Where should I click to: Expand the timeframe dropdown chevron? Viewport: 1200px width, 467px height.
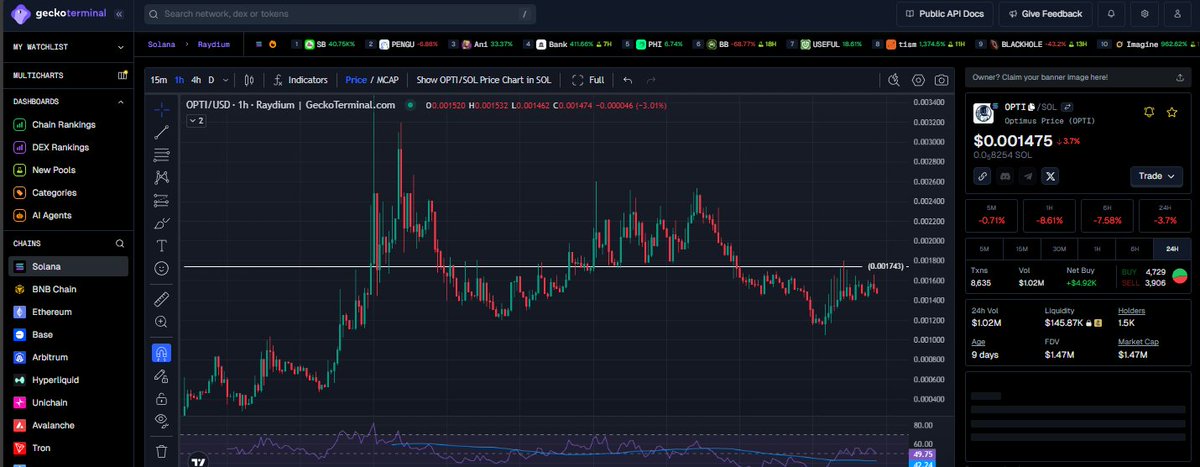[x=227, y=80]
